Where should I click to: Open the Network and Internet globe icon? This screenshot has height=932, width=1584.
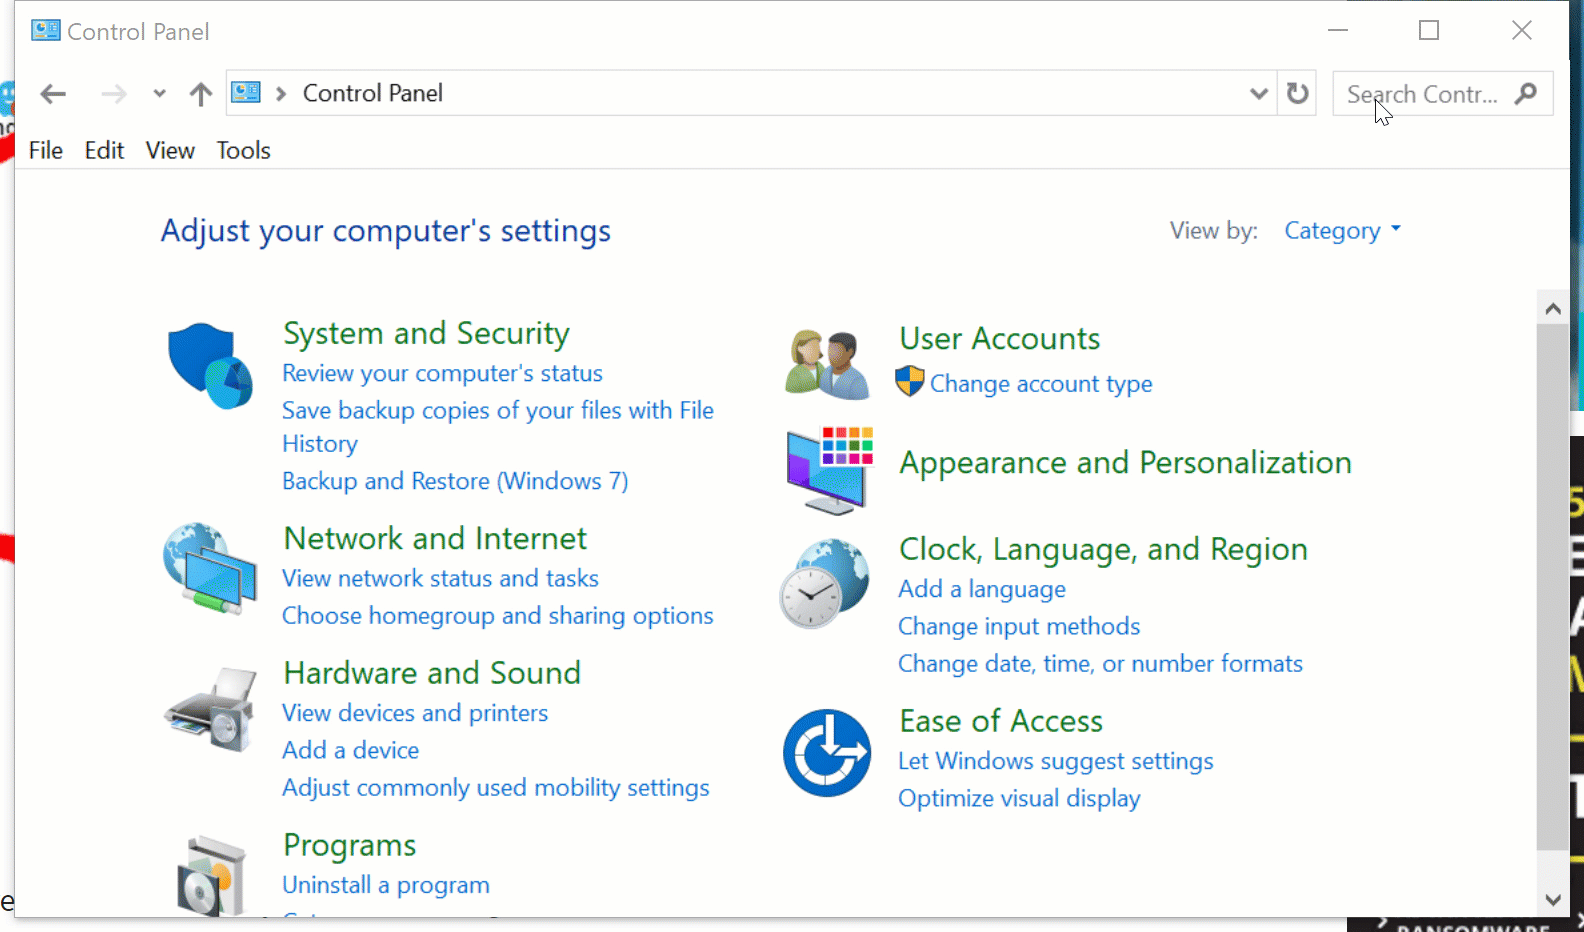210,567
